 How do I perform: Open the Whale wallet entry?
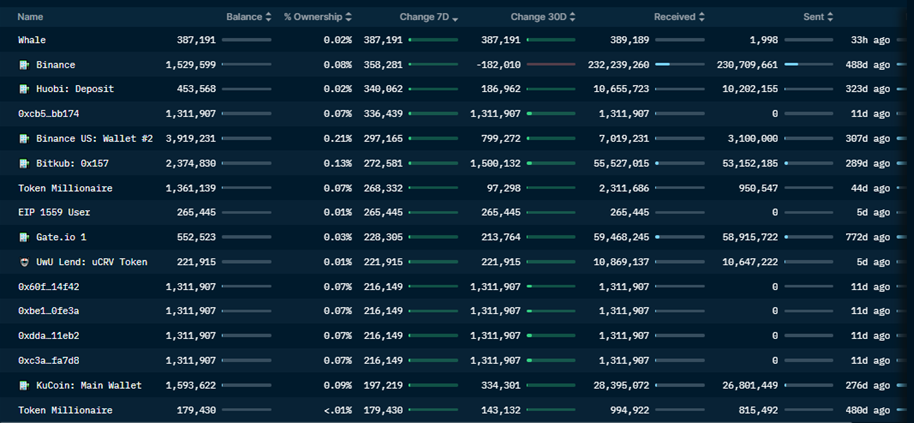[x=32, y=40]
